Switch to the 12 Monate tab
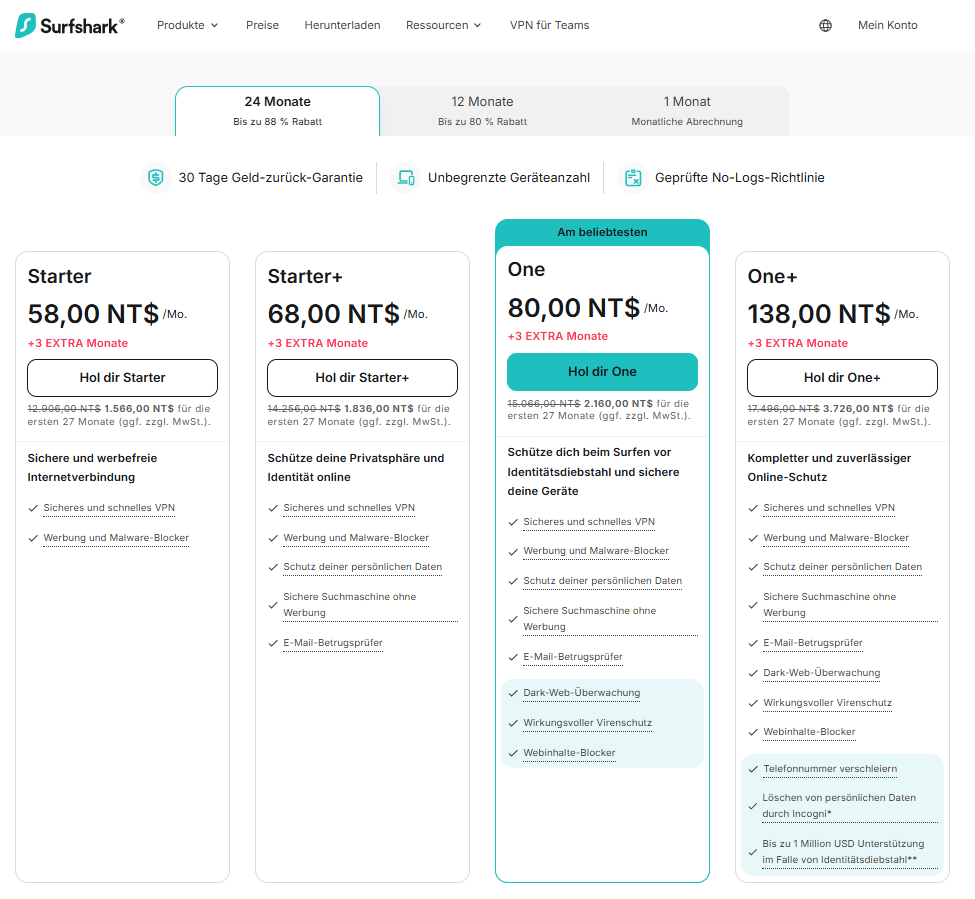 click(x=482, y=110)
